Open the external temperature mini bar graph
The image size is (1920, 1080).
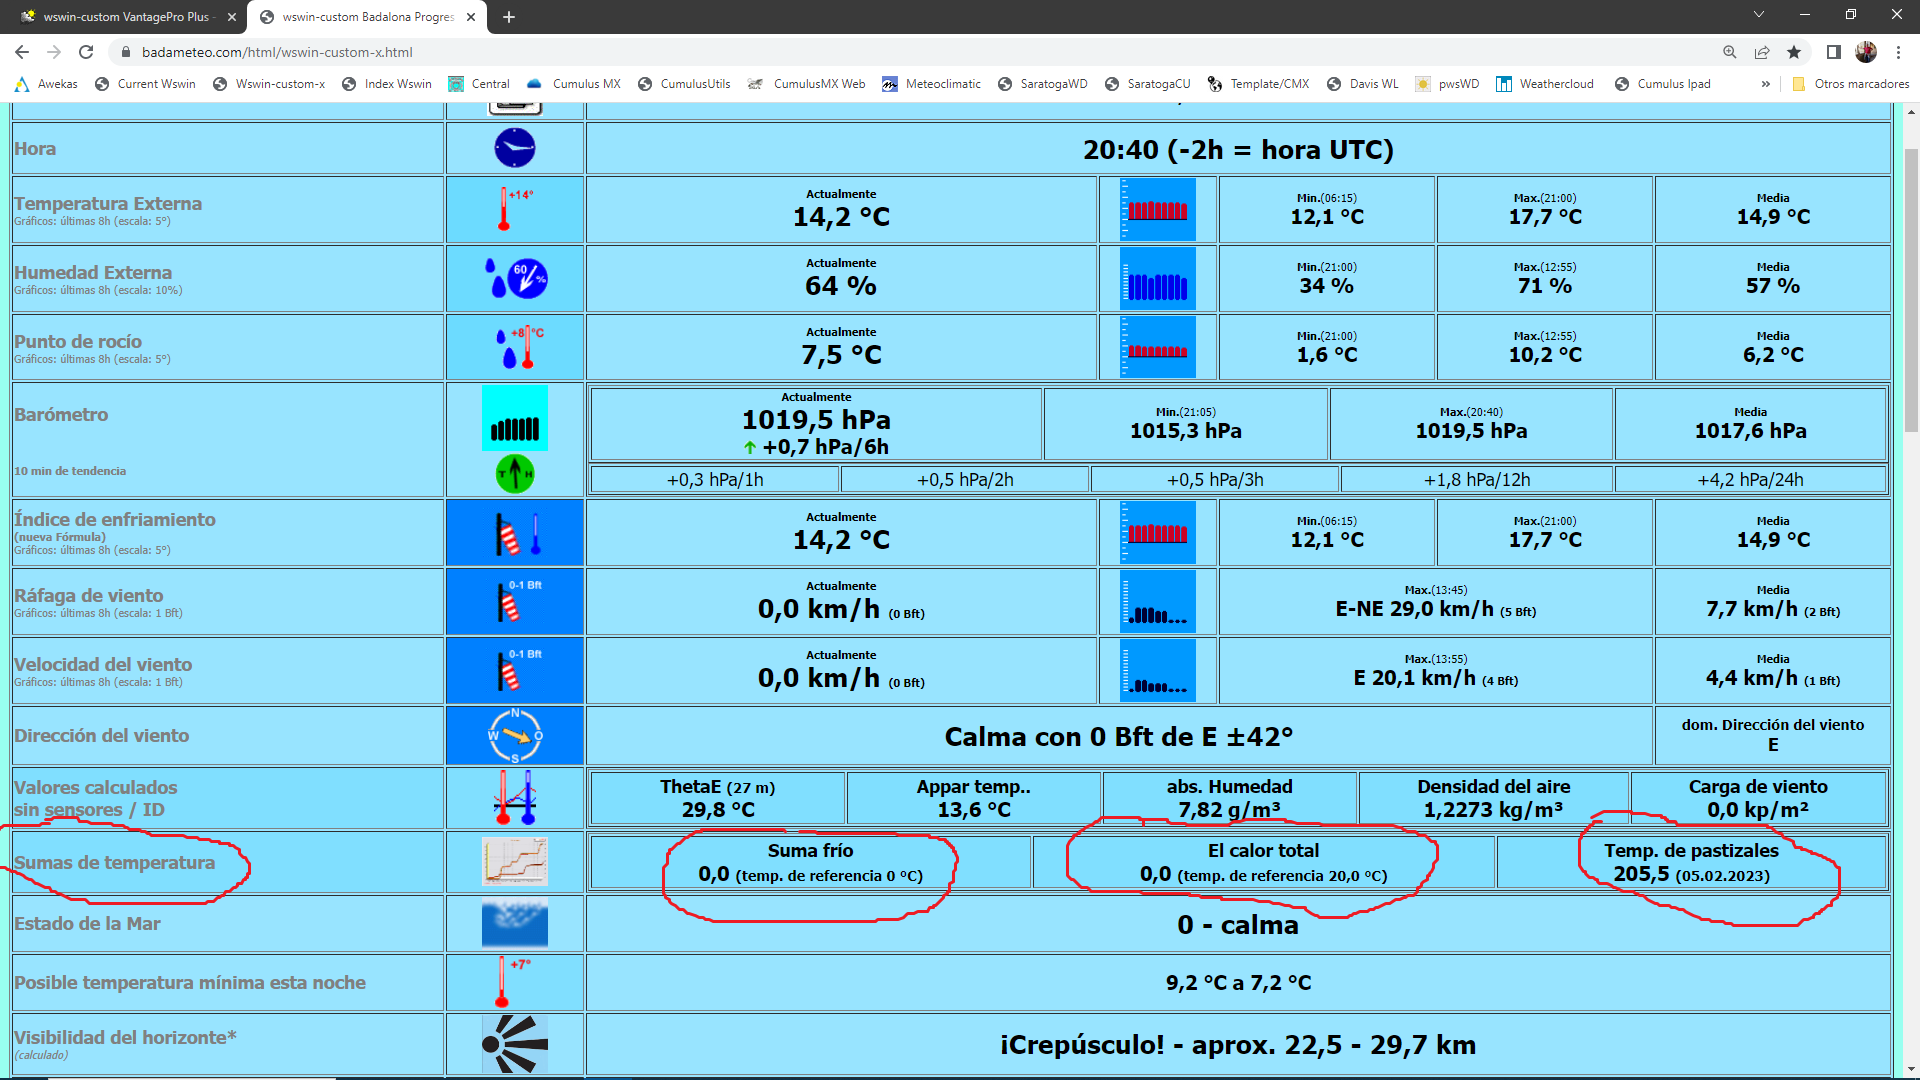click(1157, 210)
